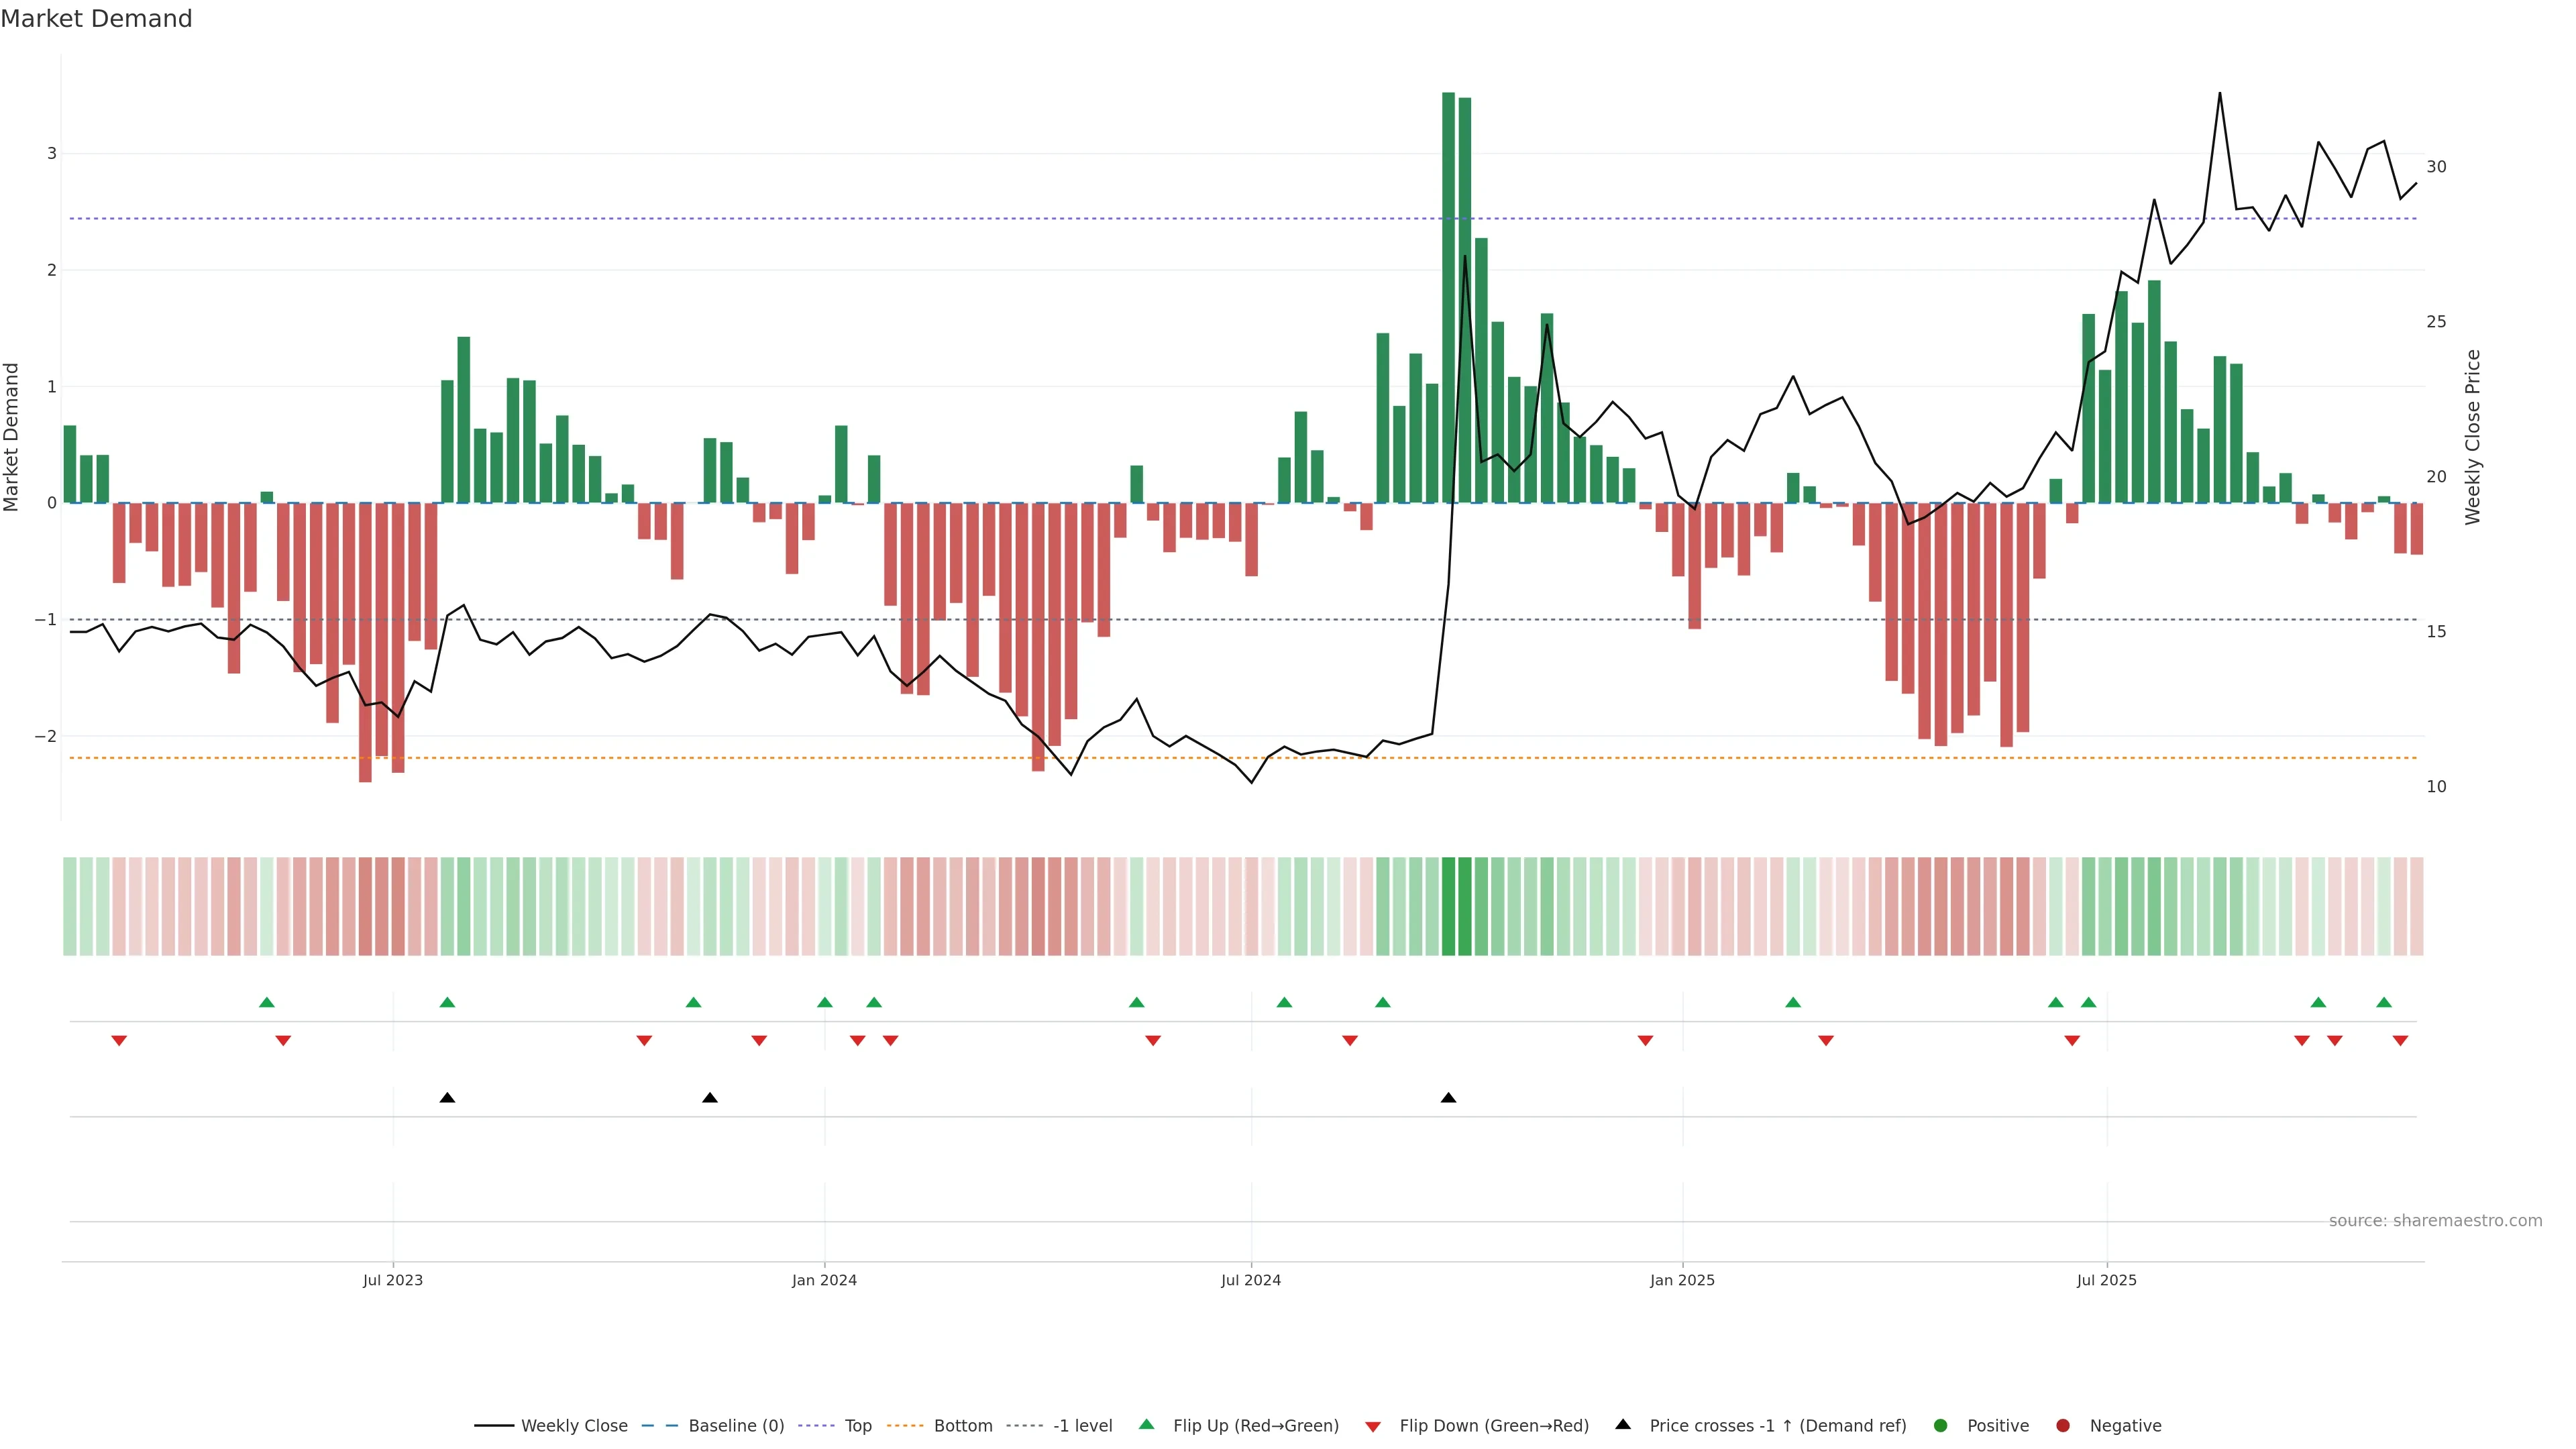This screenshot has width=2576, height=1449.
Task: Click the Flip Up green triangle legend icon
Action: [x=1147, y=1425]
